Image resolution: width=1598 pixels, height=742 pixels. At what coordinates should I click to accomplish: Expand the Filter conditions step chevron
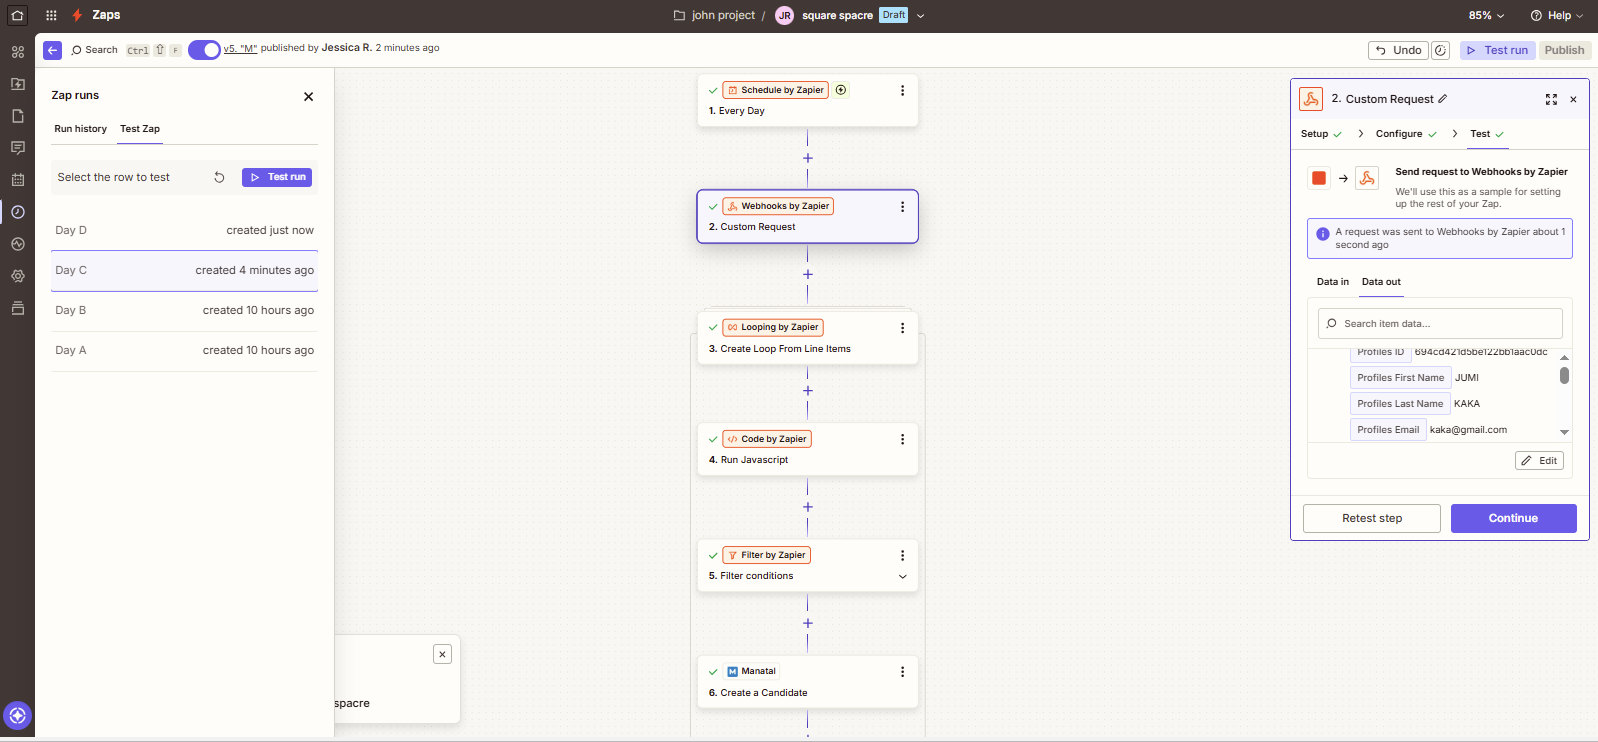902,576
